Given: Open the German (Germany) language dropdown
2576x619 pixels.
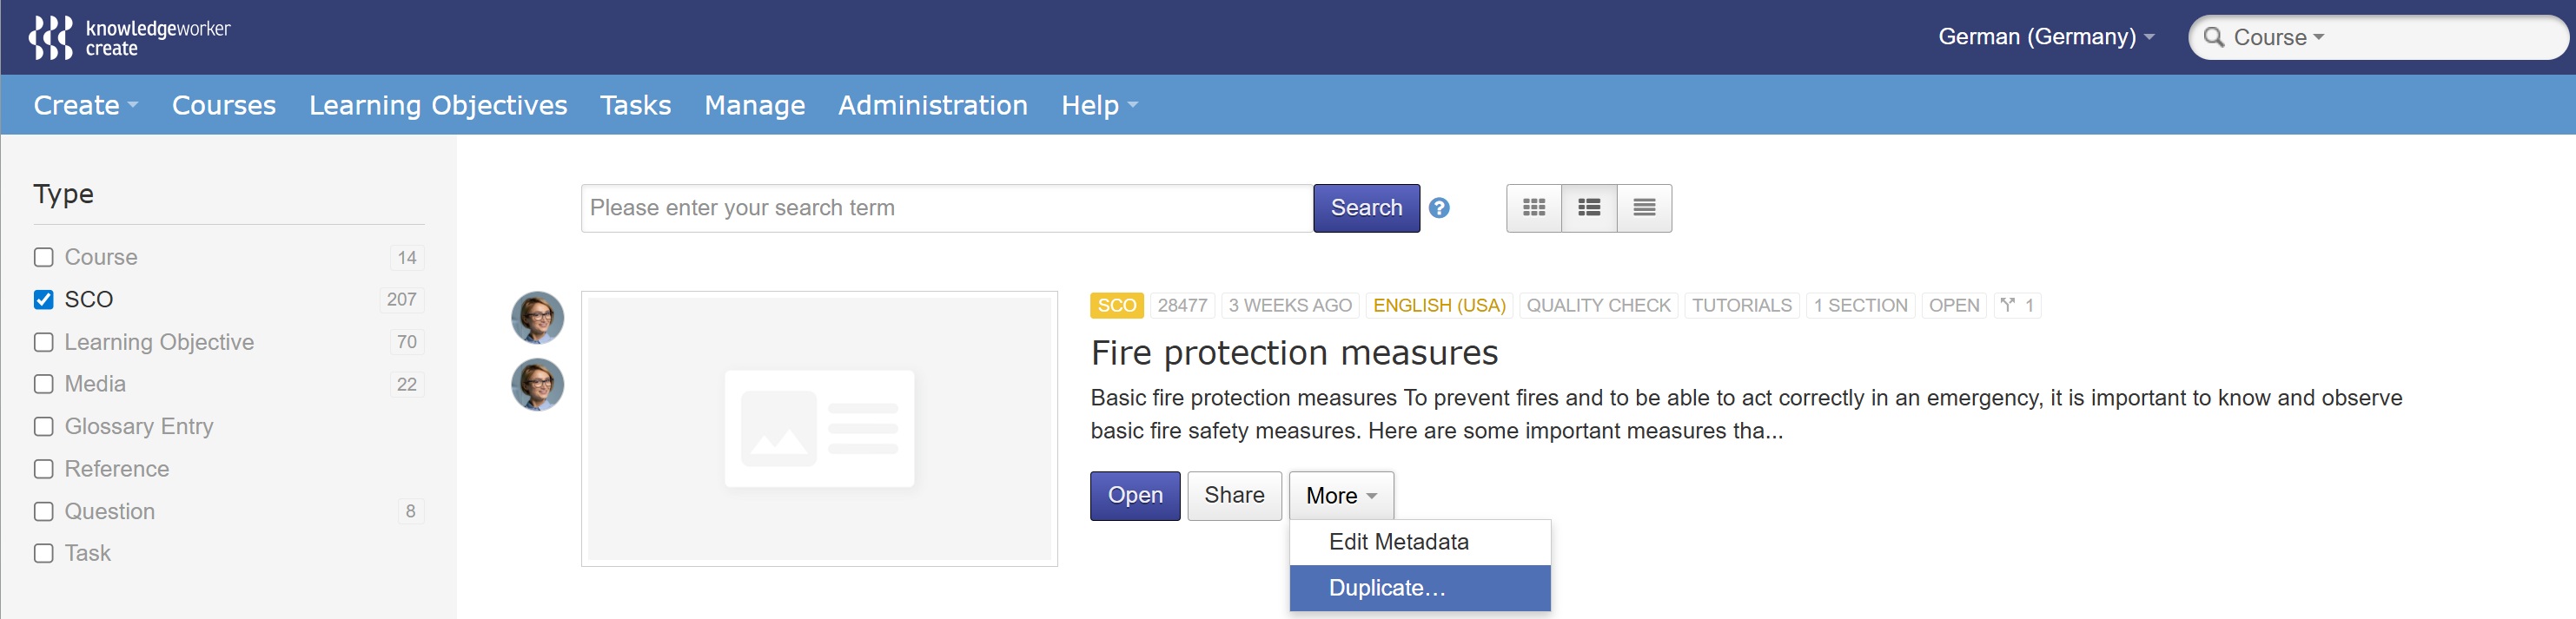Looking at the screenshot, I should 2045,37.
